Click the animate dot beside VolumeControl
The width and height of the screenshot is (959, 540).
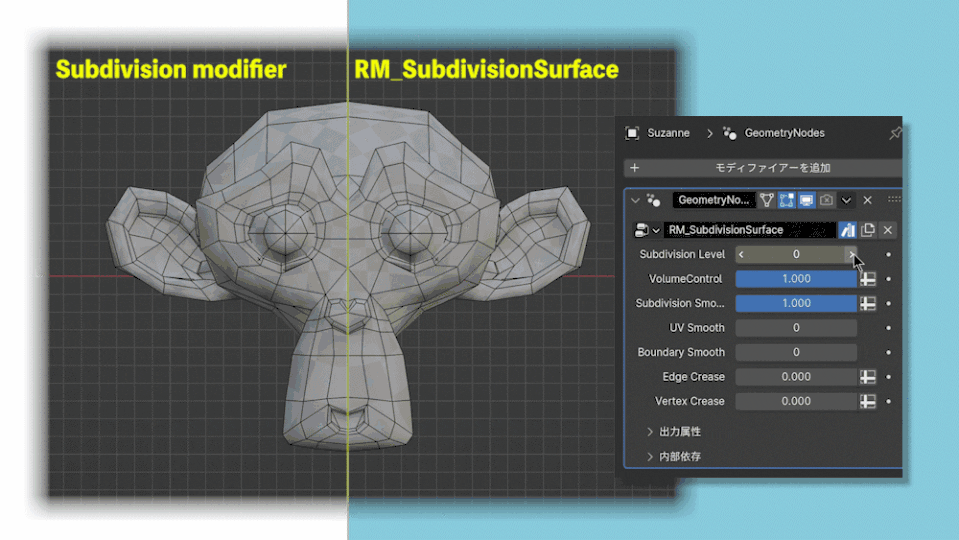[888, 279]
